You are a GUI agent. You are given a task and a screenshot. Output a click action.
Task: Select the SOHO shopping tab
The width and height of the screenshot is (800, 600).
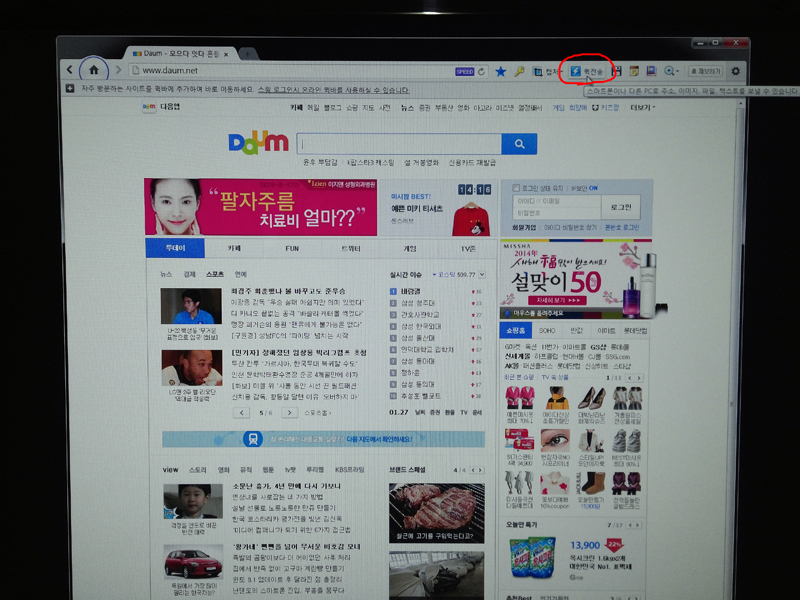click(x=547, y=330)
